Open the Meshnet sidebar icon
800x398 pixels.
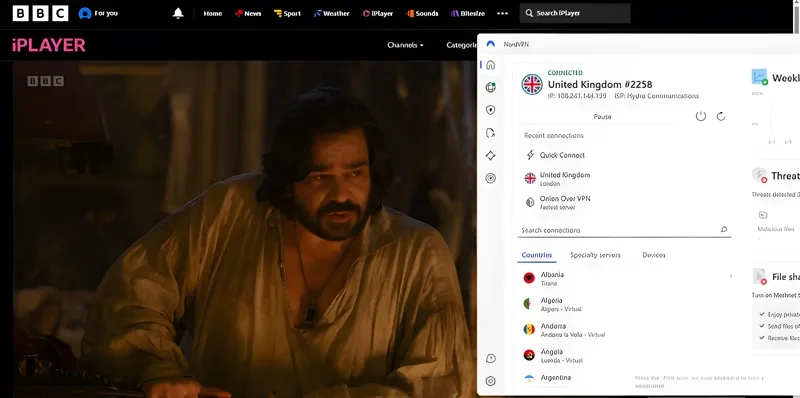click(490, 155)
